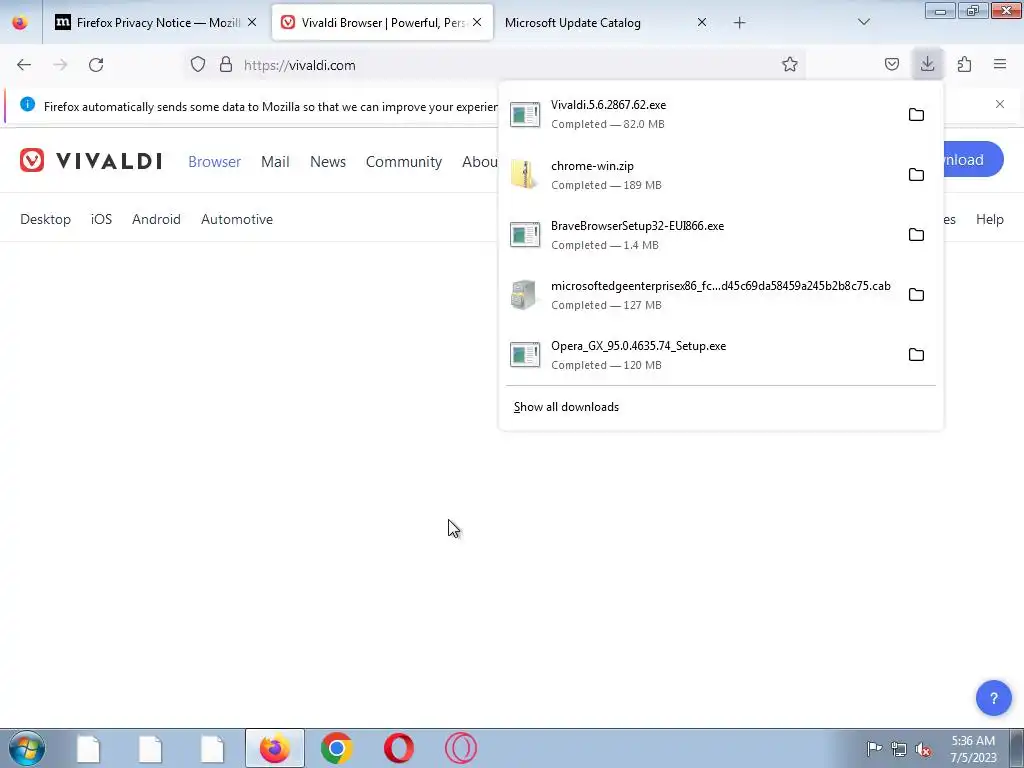Launch Opera from the taskbar

(399, 748)
